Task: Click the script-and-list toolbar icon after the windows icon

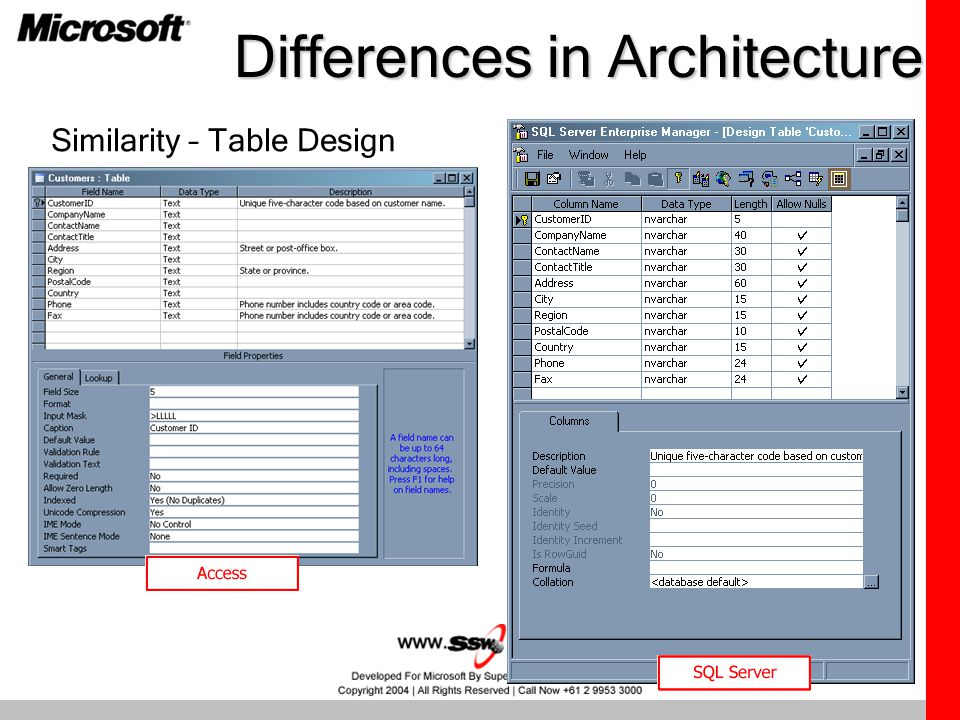Action: 770,179
